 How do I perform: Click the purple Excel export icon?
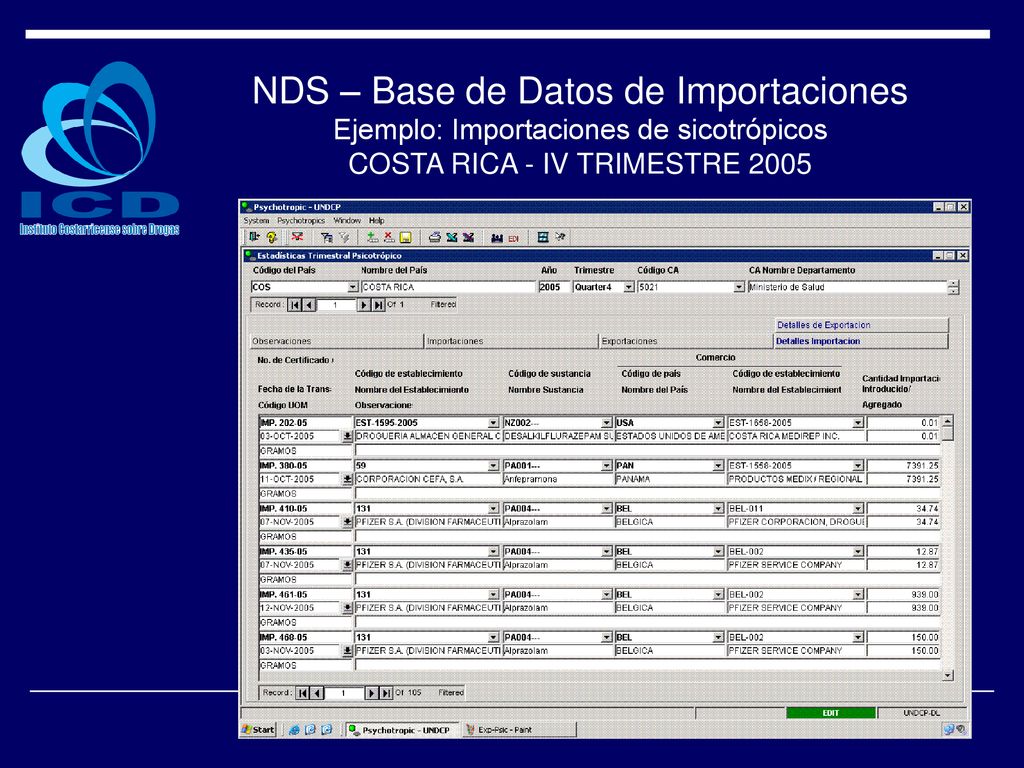point(468,238)
